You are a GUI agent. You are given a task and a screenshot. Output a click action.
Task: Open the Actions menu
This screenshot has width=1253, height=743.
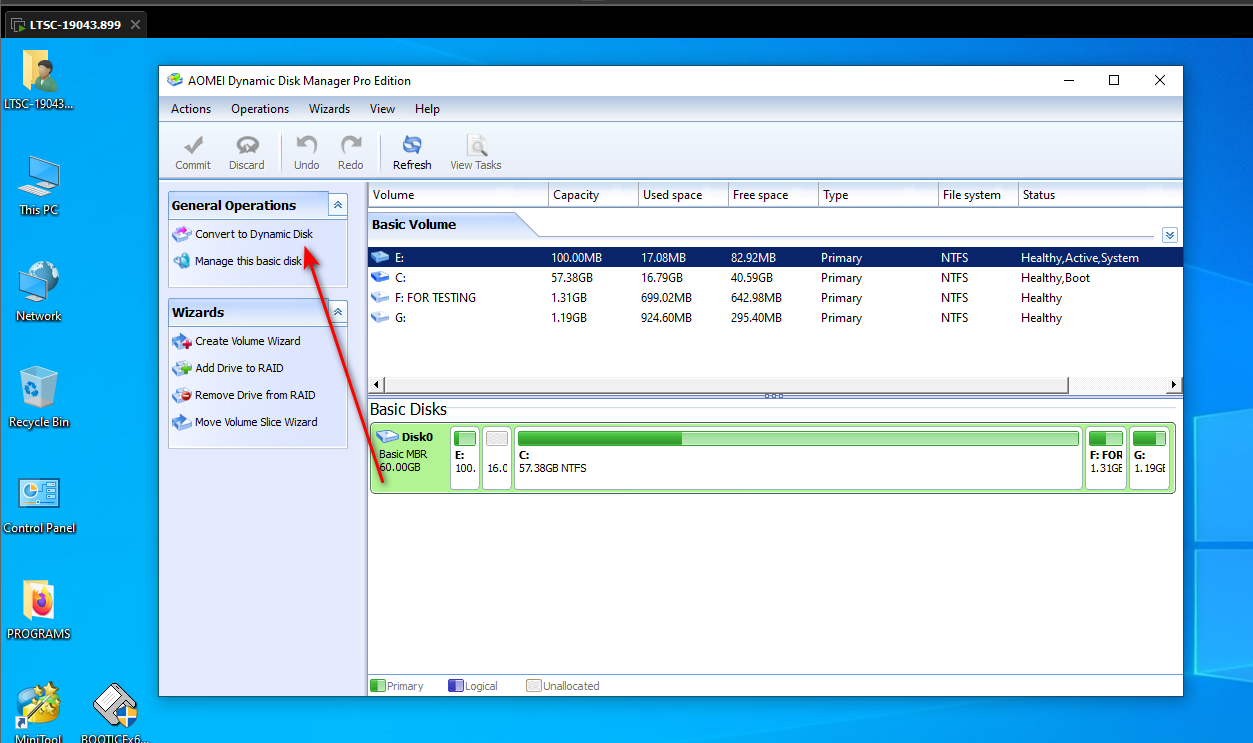pos(191,109)
